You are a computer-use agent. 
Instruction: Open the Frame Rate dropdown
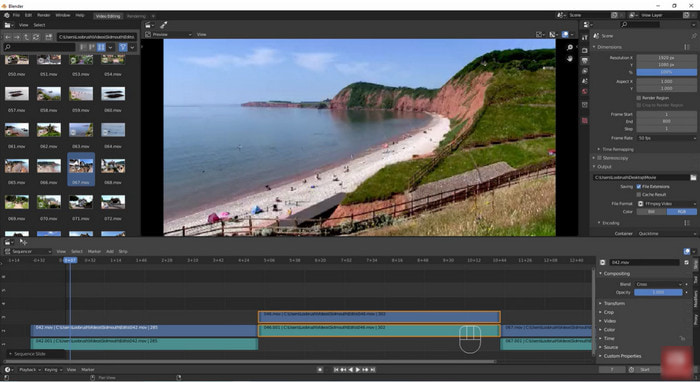[666, 138]
